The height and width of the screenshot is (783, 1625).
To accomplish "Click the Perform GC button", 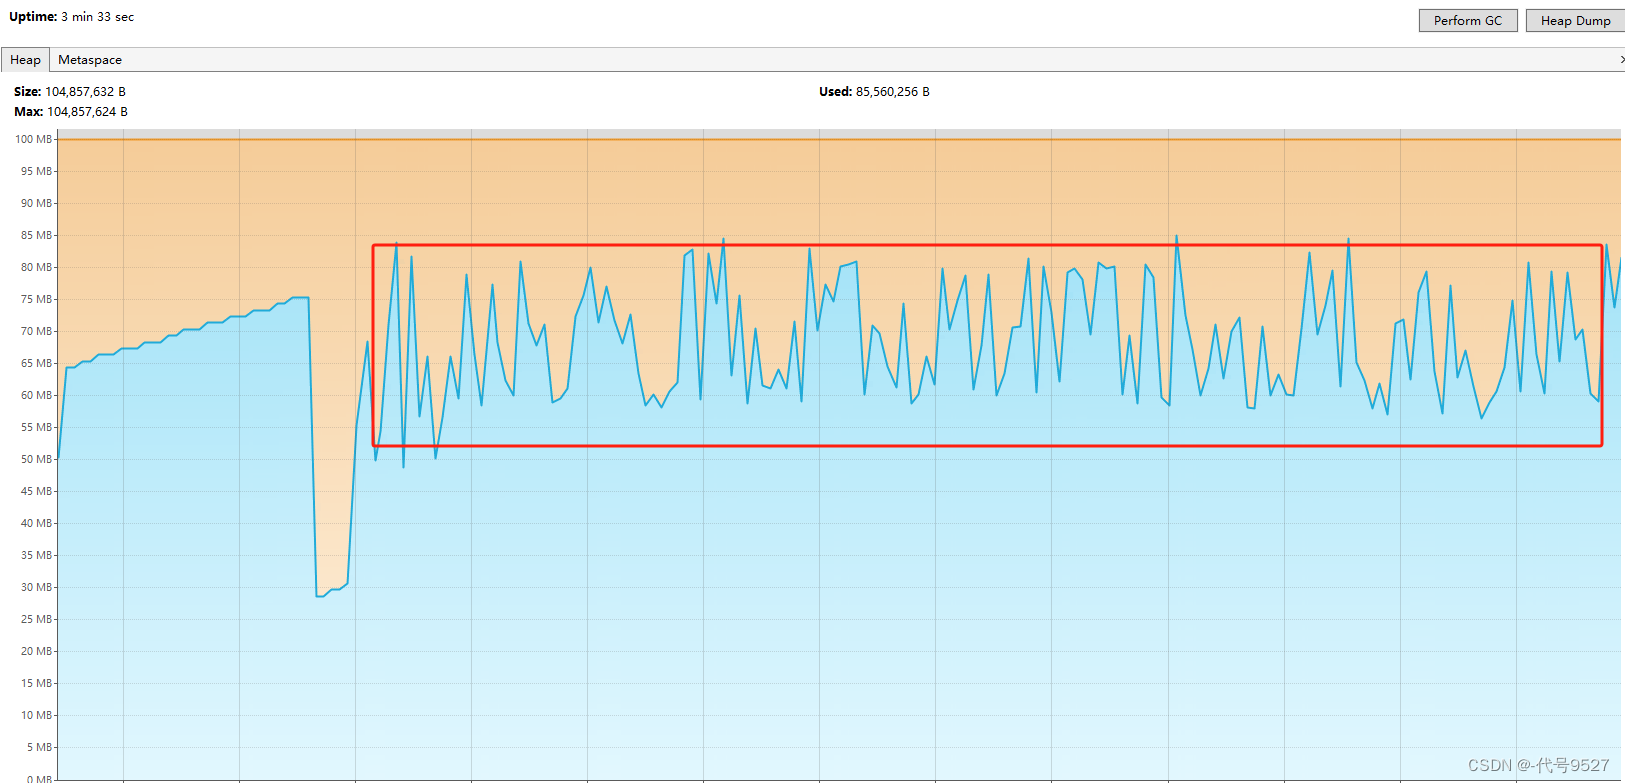I will (1467, 20).
